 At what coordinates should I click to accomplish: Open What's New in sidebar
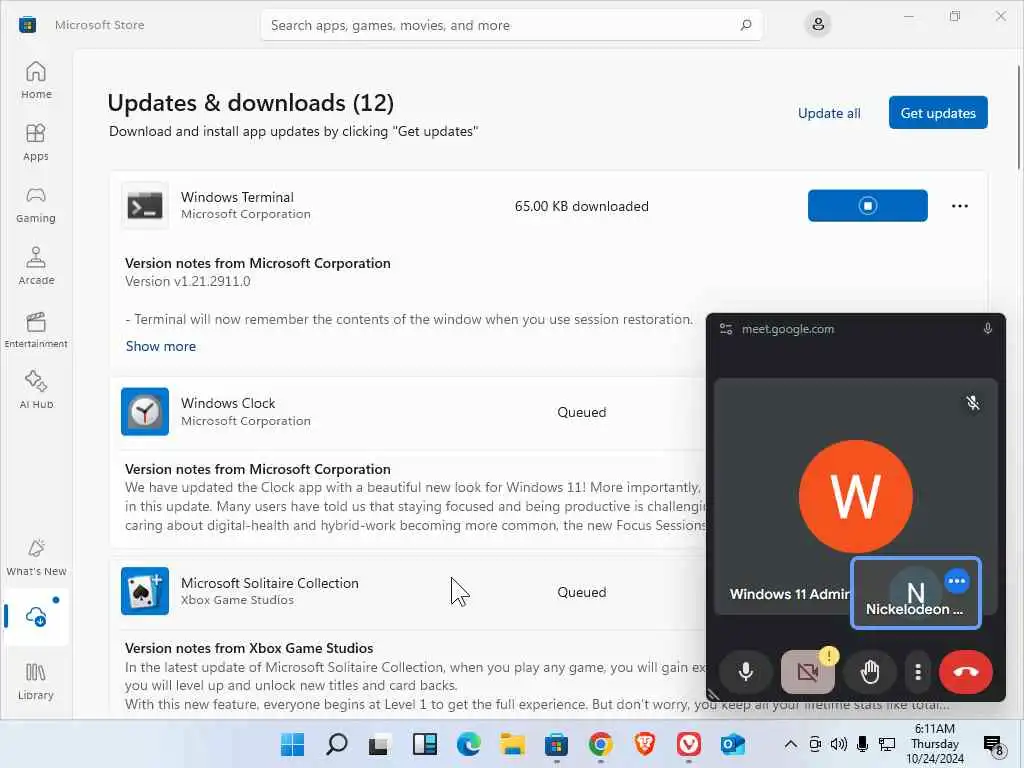coord(36,557)
